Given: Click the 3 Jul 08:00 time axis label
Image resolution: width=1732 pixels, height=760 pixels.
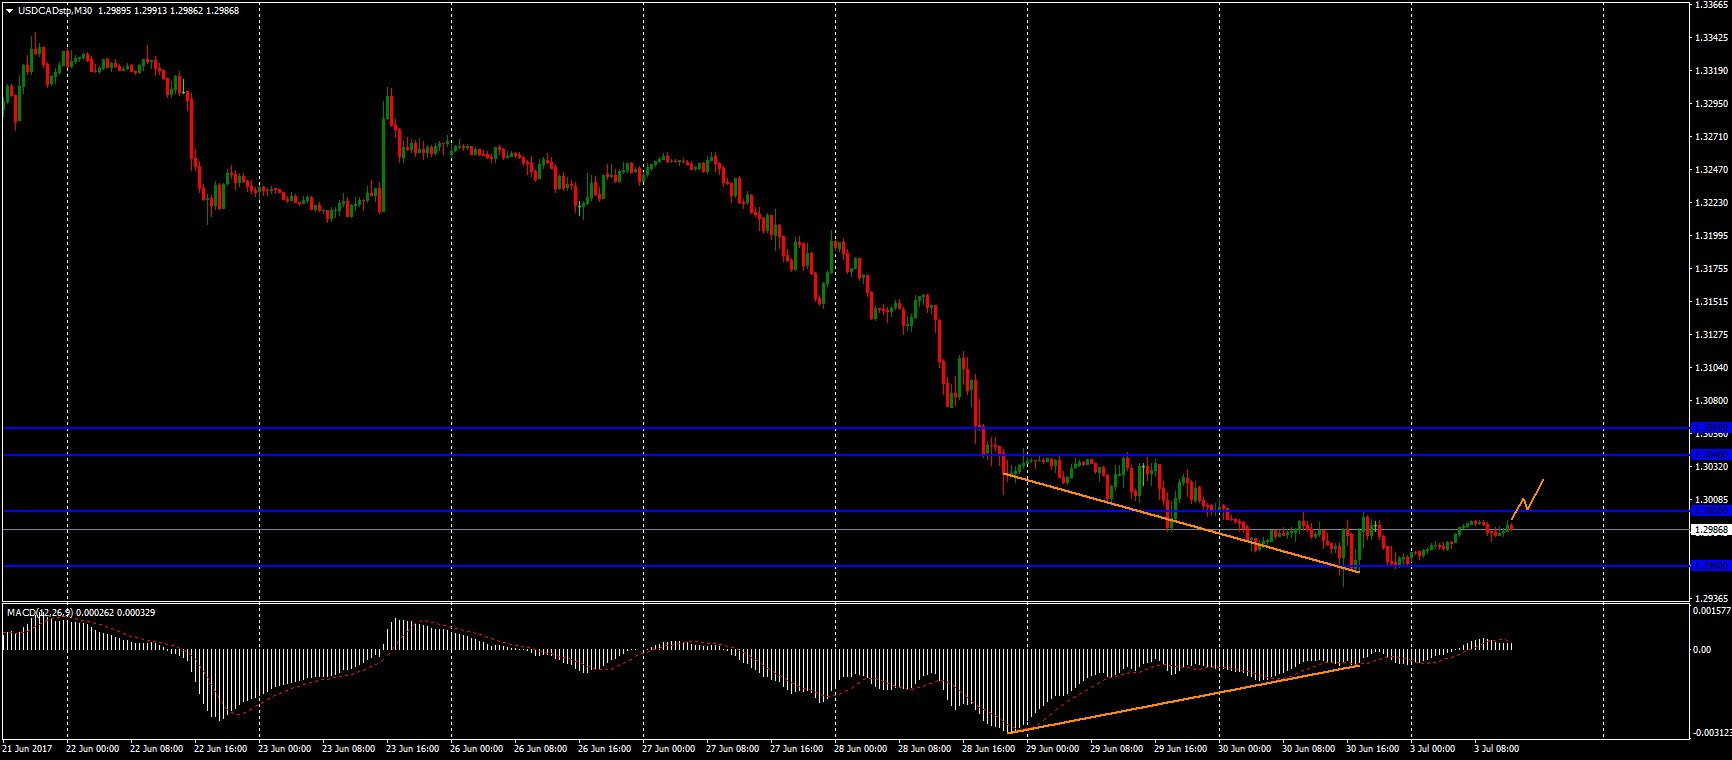Looking at the screenshot, I should point(1497,748).
